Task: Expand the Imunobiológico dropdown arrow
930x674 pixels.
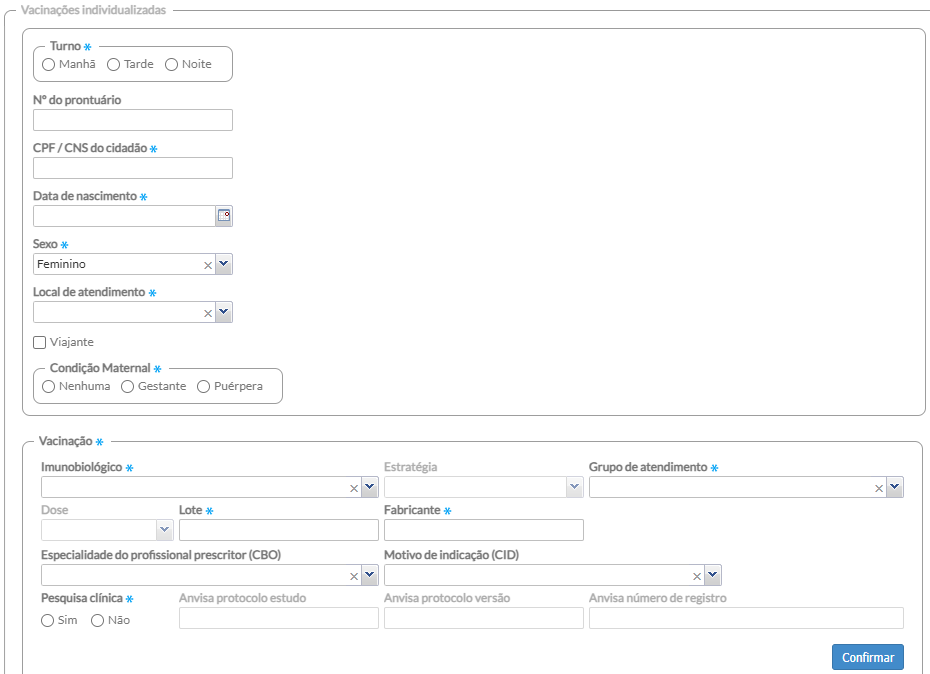Action: pos(370,487)
